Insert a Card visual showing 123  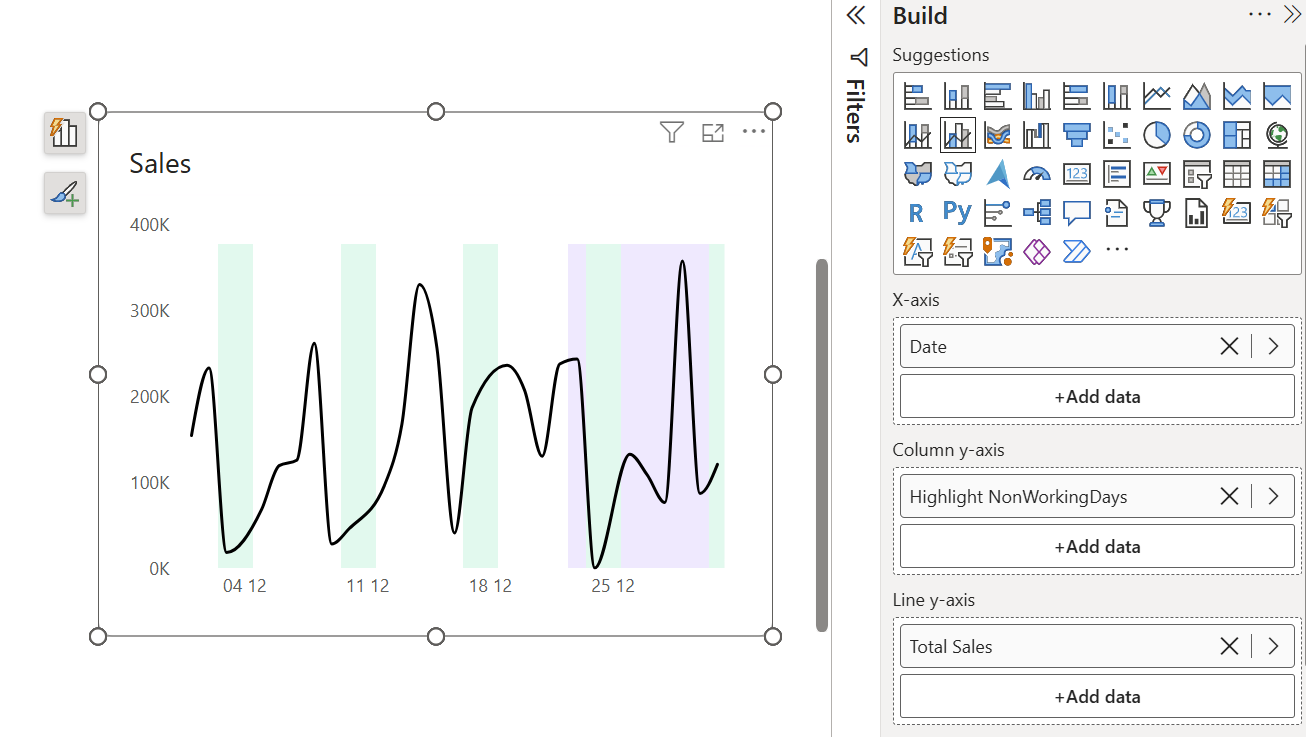[1077, 174]
